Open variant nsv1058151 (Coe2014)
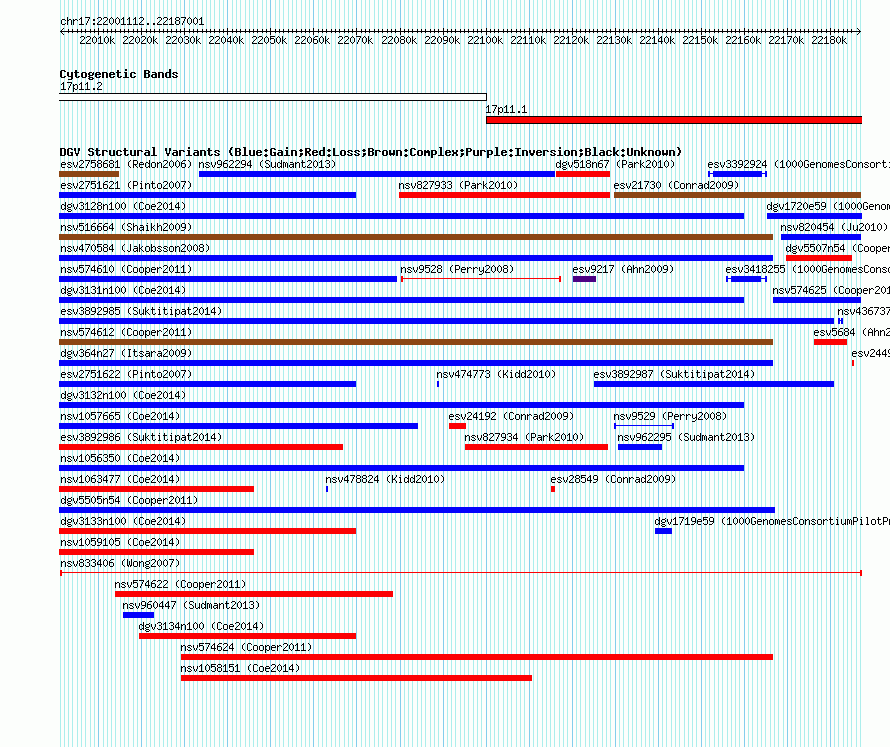 (240, 669)
